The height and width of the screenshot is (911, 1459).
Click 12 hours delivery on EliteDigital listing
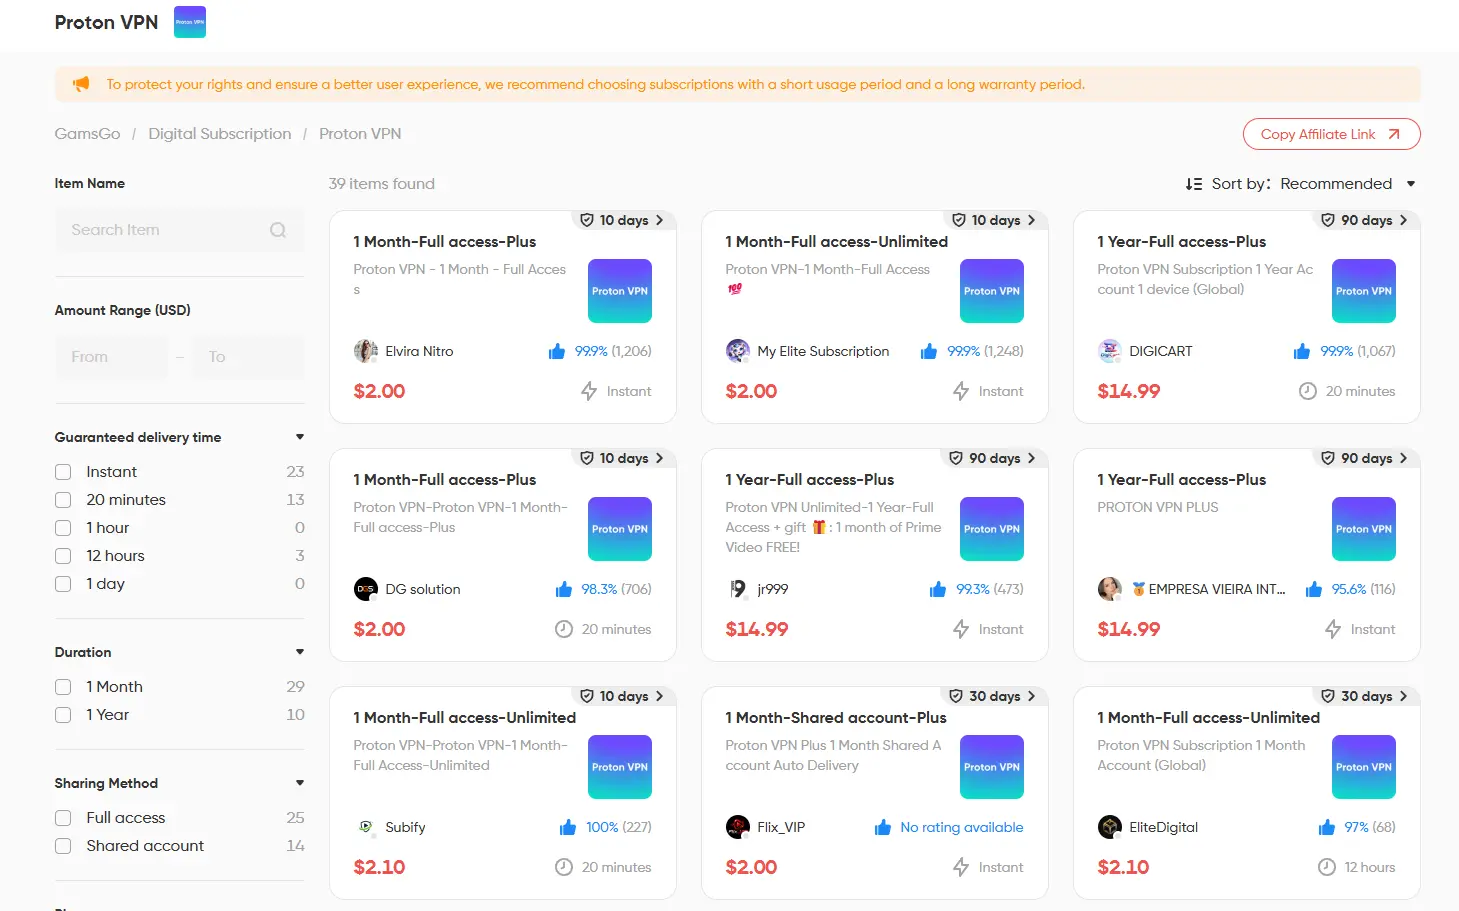coord(1357,867)
